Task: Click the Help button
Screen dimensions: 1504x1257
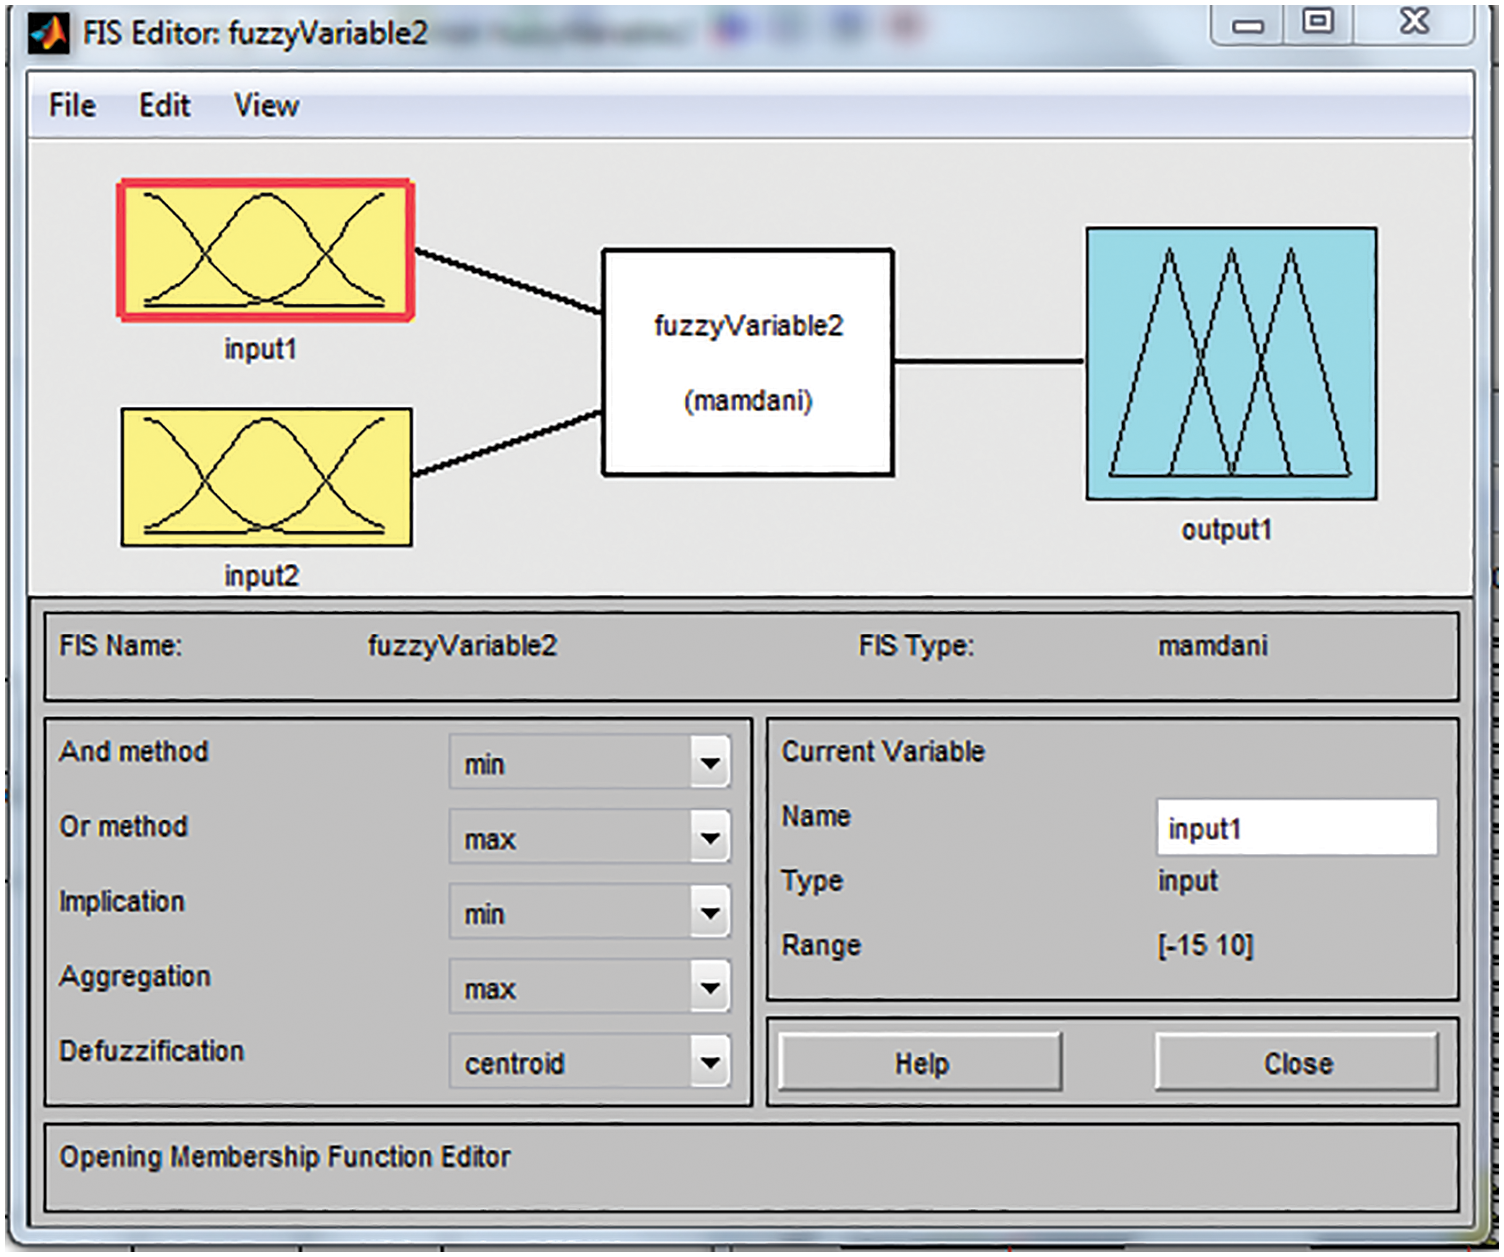Action: tap(920, 1063)
